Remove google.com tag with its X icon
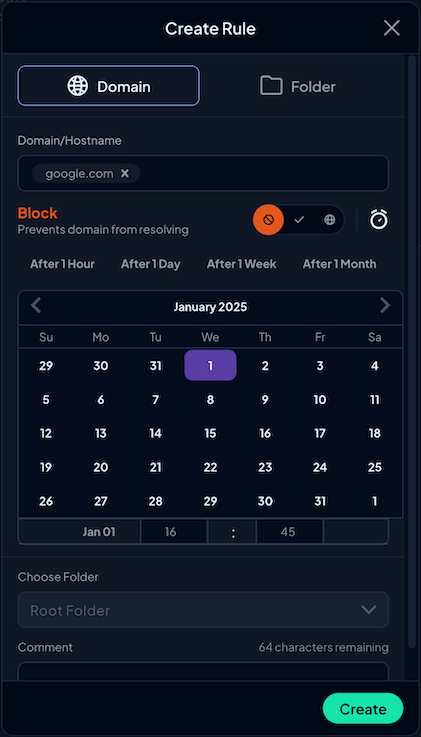Viewport: 421px width, 737px height. 125,173
